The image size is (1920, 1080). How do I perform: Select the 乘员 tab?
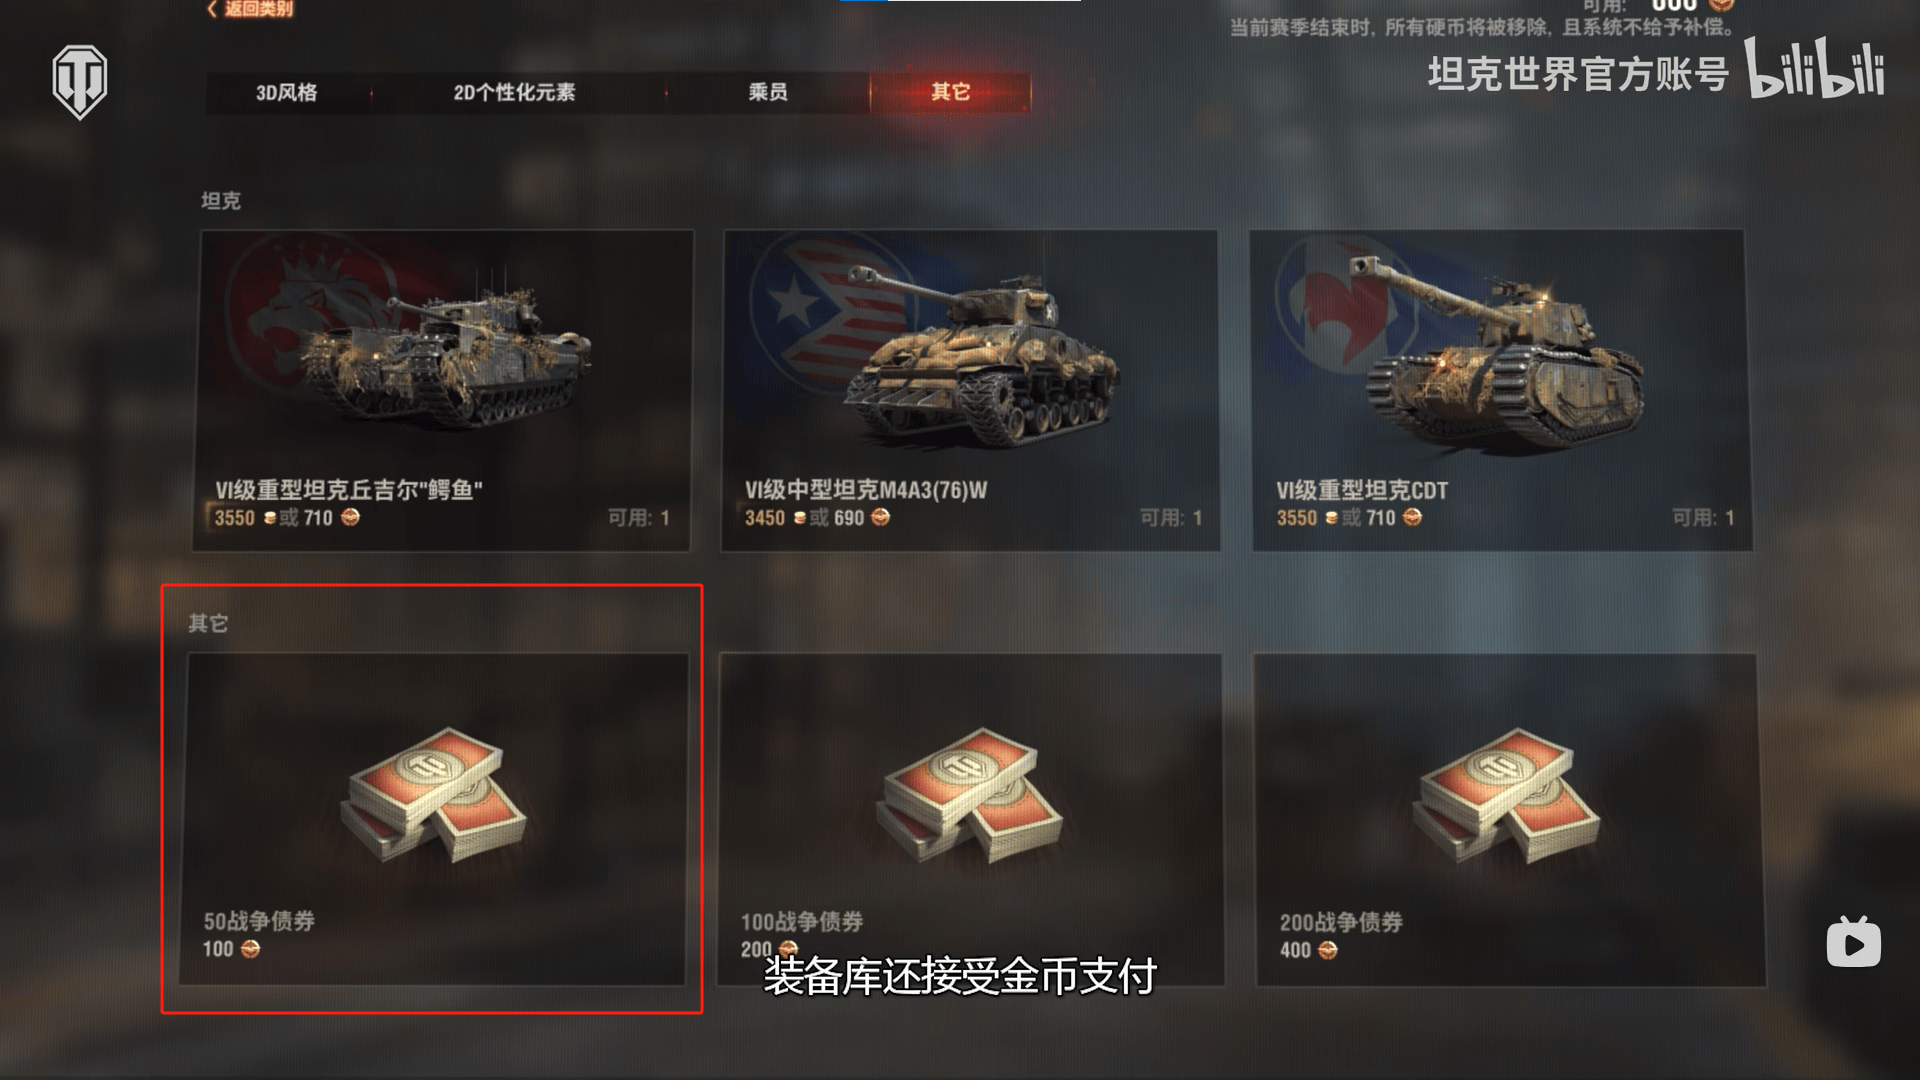coord(768,92)
